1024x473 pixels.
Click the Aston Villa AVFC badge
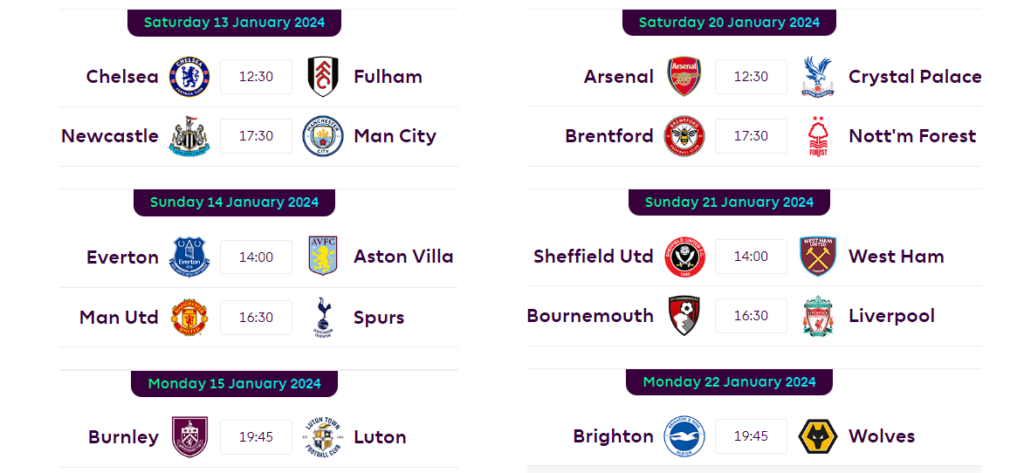click(323, 256)
